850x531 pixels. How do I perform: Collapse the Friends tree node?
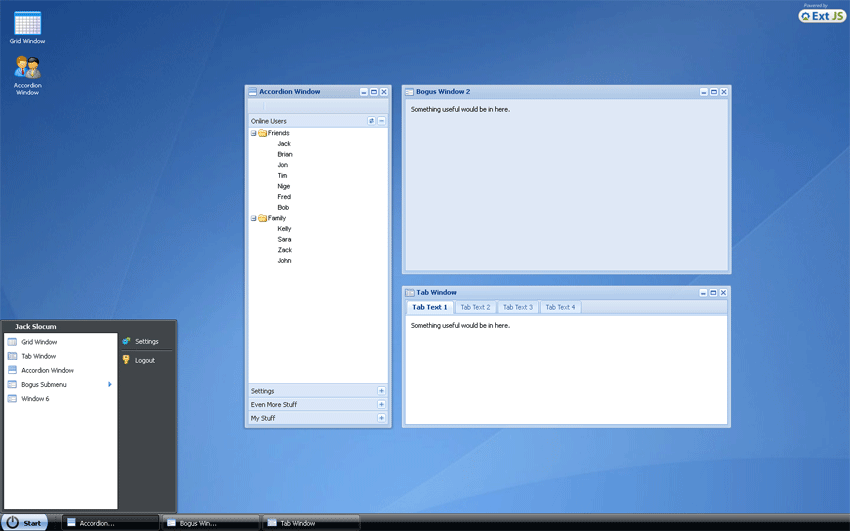pyautogui.click(x=253, y=133)
